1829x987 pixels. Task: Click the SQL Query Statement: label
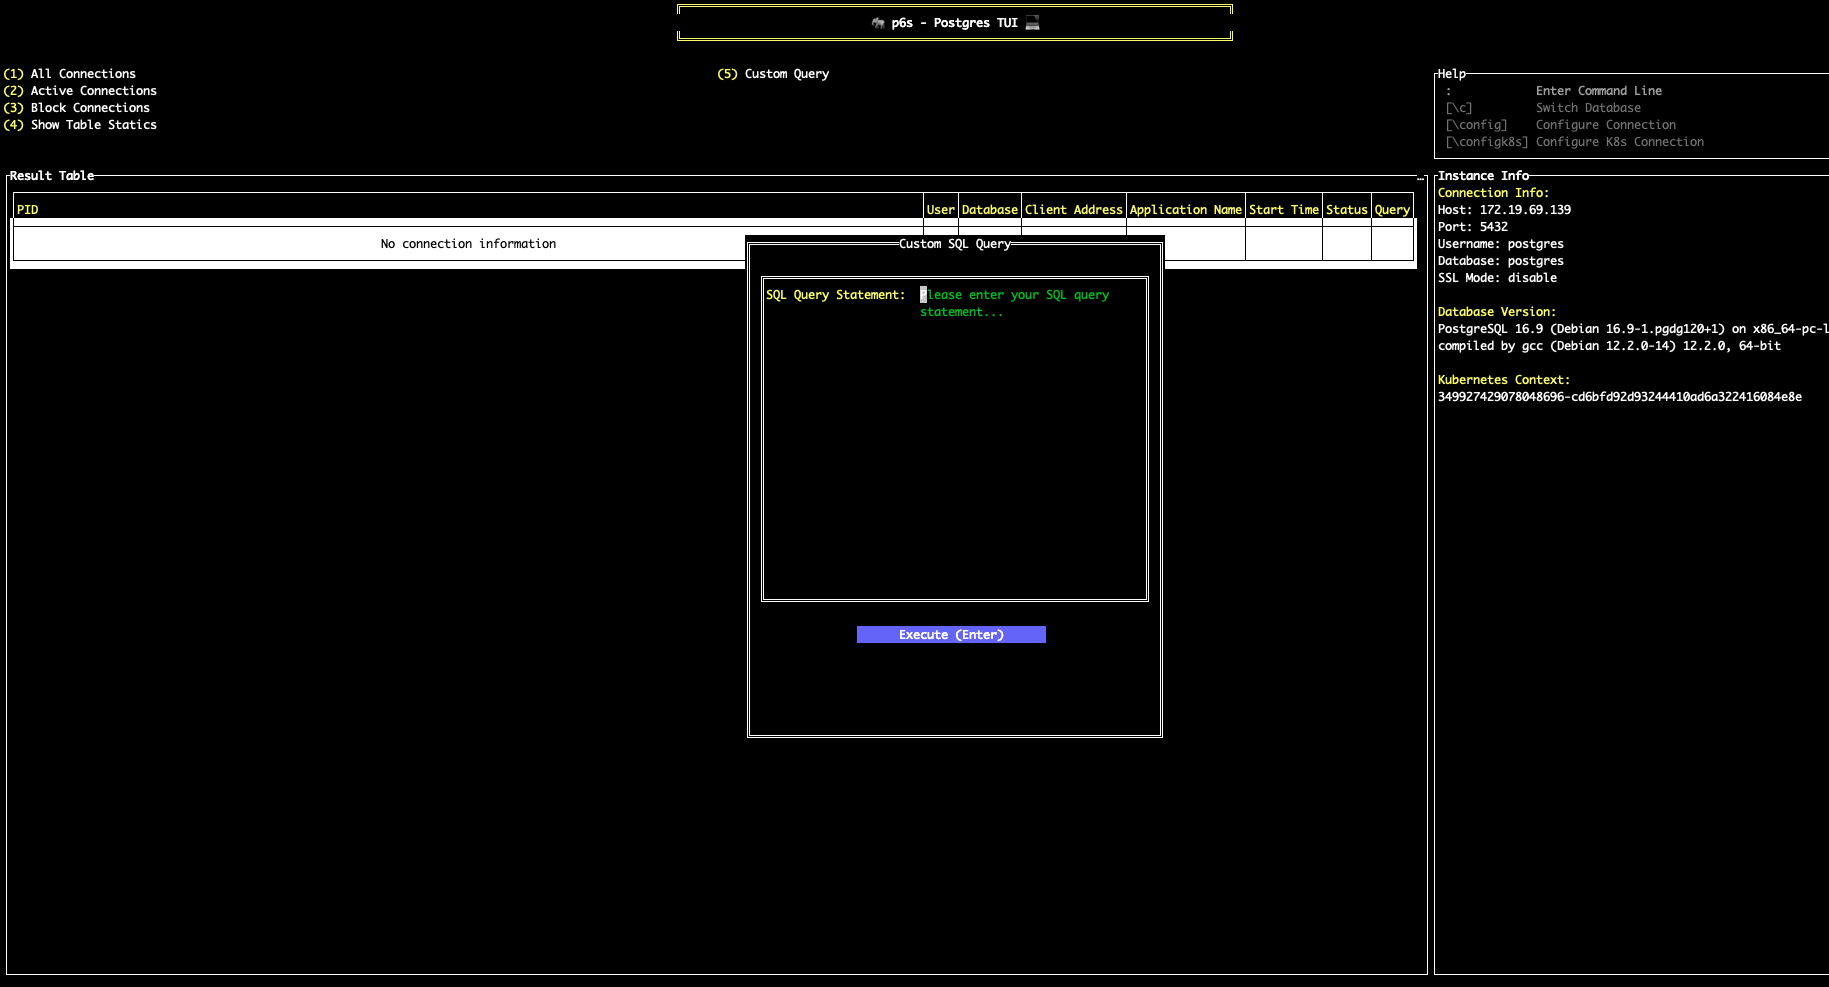tap(836, 295)
